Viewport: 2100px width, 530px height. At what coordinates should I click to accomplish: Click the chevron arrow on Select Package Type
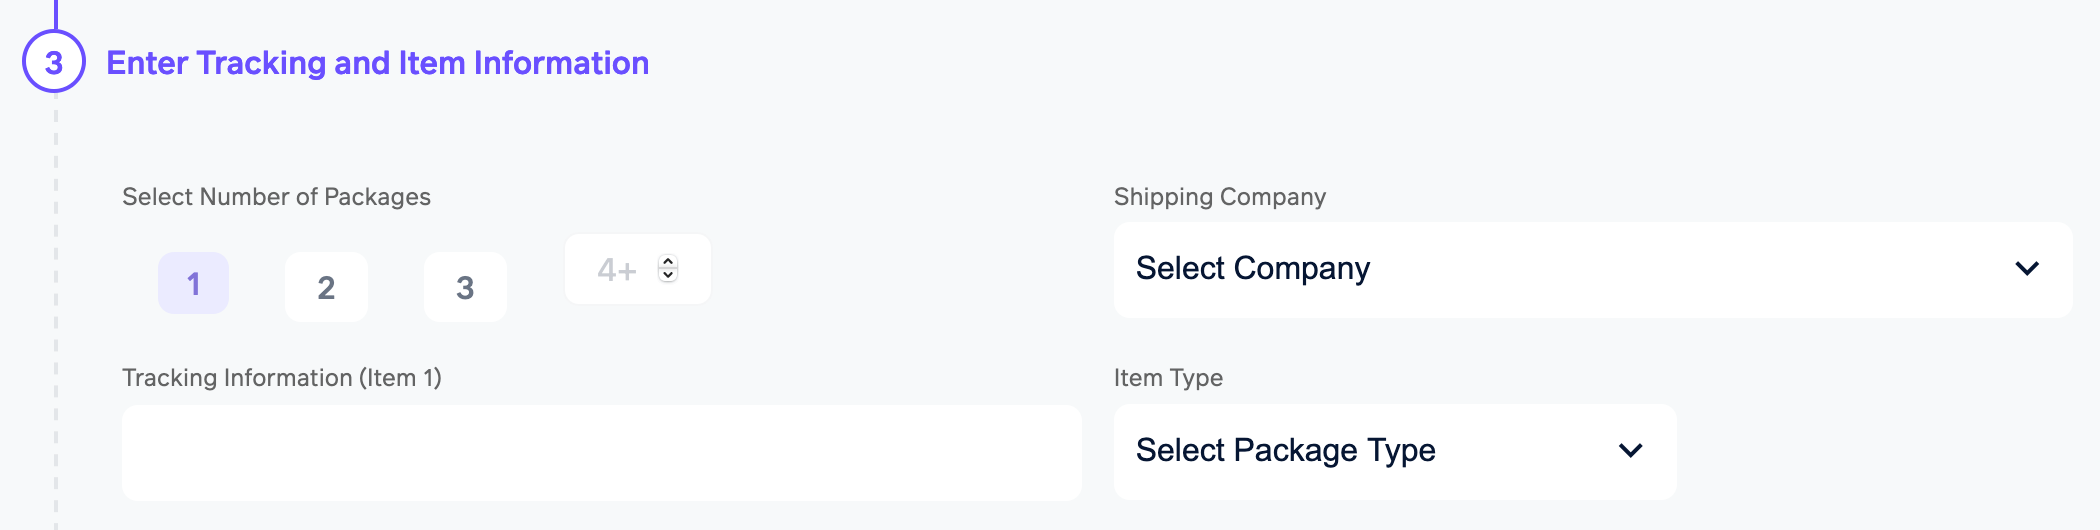(x=1630, y=451)
